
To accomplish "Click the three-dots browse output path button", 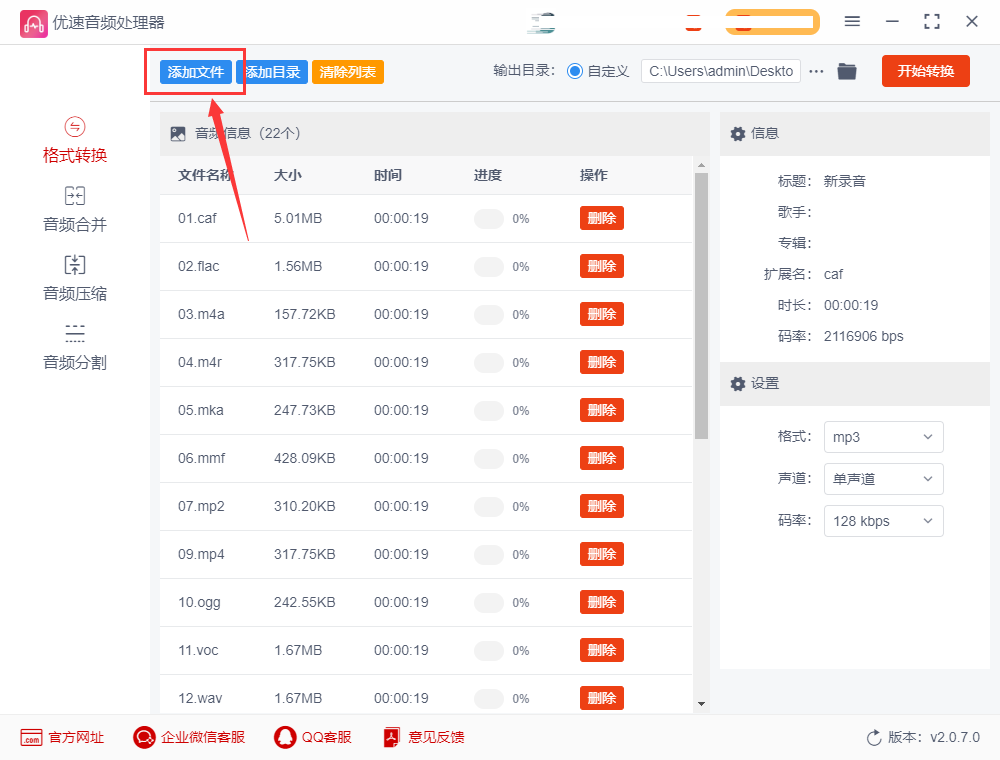I will pyautogui.click(x=816, y=71).
